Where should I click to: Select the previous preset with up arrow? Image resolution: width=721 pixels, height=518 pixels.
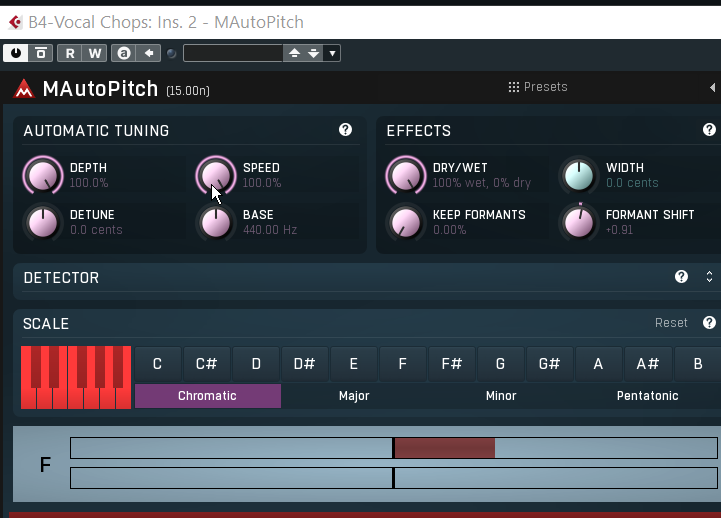pyautogui.click(x=294, y=53)
